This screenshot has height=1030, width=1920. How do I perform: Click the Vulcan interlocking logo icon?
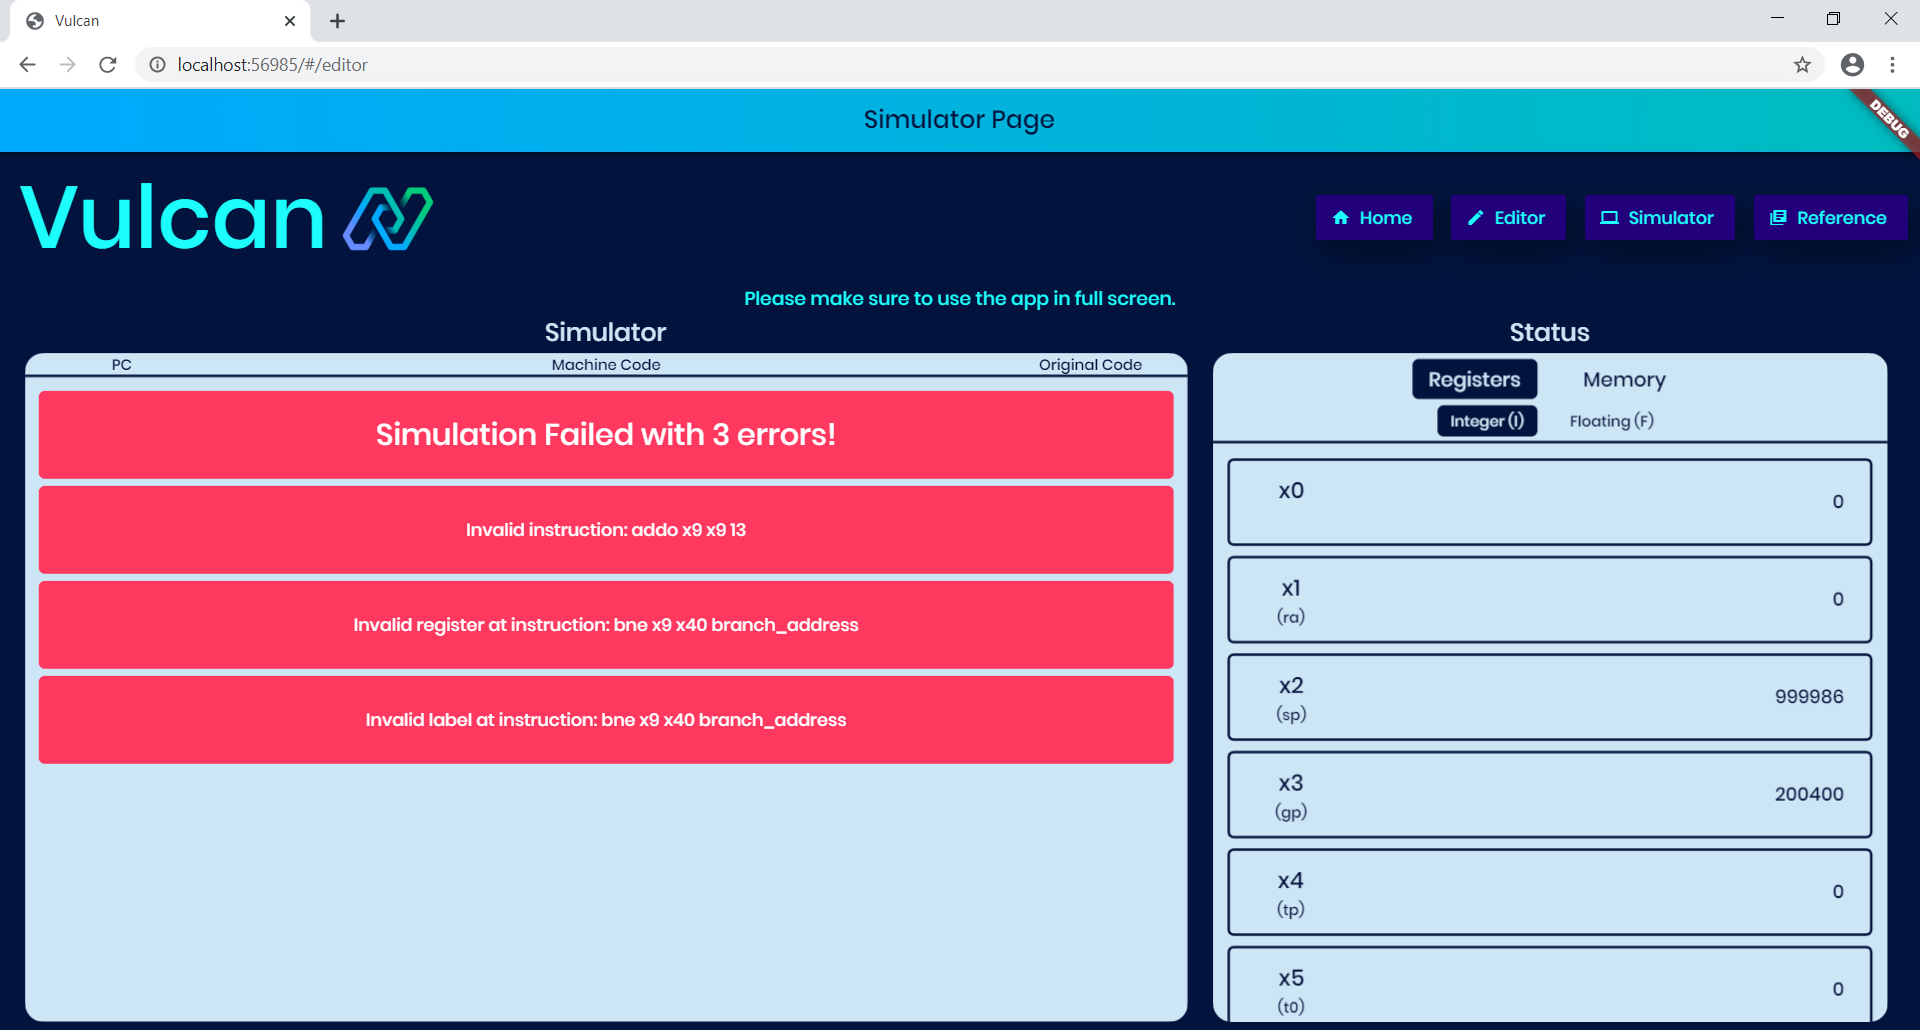coord(388,218)
